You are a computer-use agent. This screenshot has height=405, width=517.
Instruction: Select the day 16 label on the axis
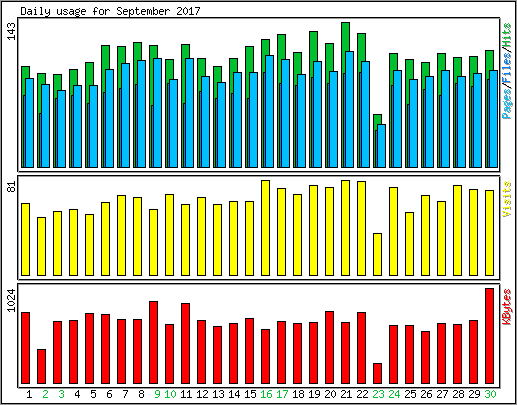click(x=266, y=395)
